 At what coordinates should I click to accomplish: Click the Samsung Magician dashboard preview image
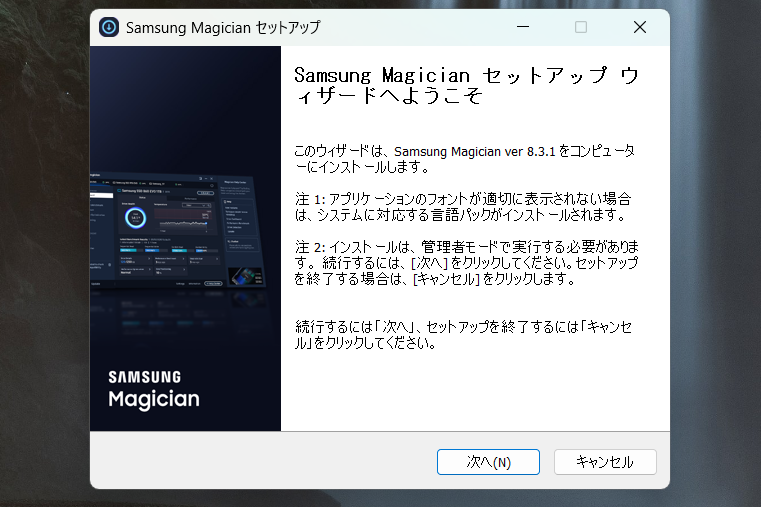point(178,231)
